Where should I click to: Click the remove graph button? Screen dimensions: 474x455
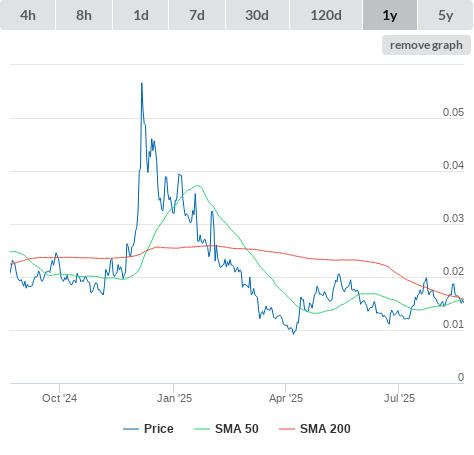(x=426, y=45)
